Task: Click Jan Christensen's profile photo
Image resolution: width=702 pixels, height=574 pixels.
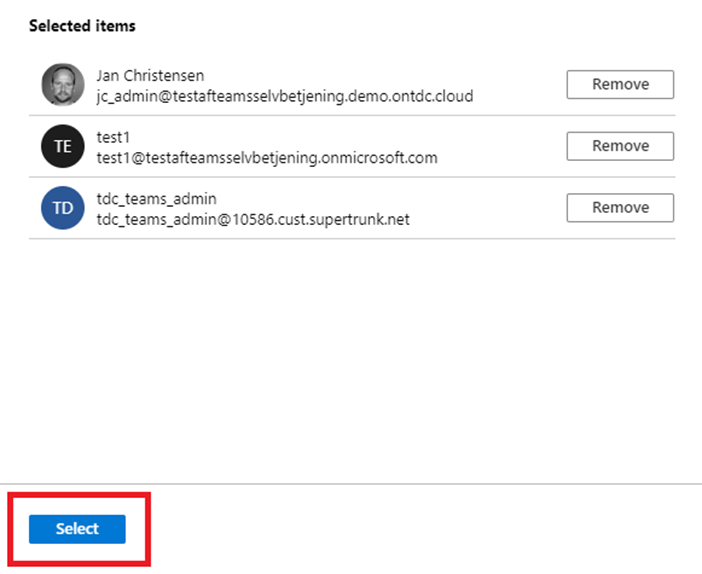Action: pos(63,84)
